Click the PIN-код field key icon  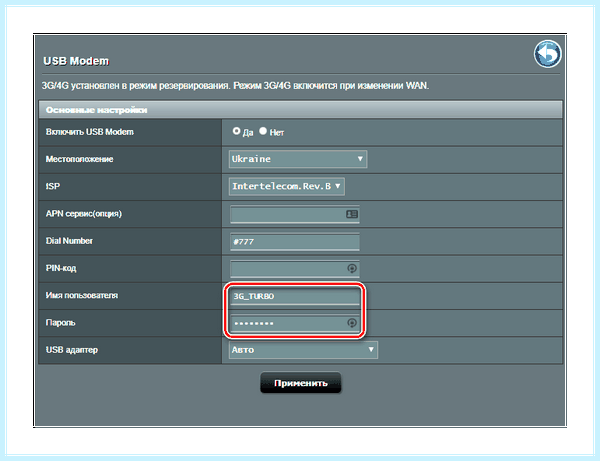pos(352,269)
